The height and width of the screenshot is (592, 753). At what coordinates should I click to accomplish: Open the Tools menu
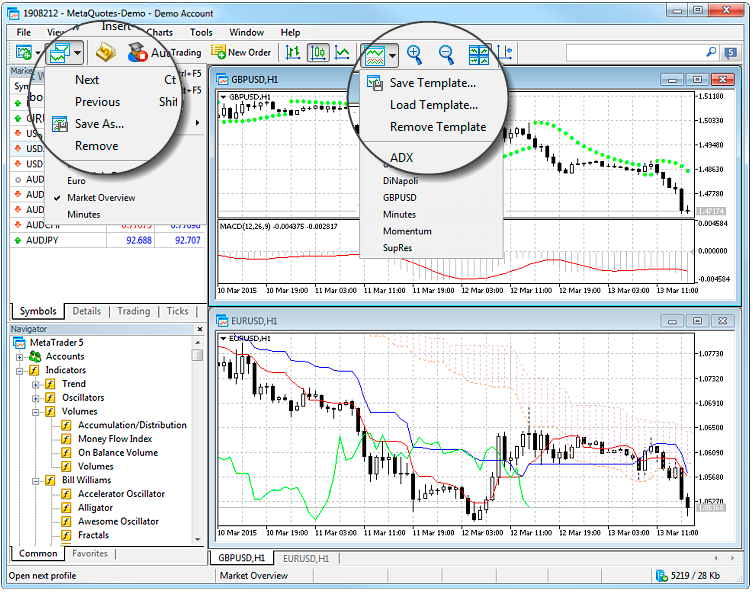201,32
